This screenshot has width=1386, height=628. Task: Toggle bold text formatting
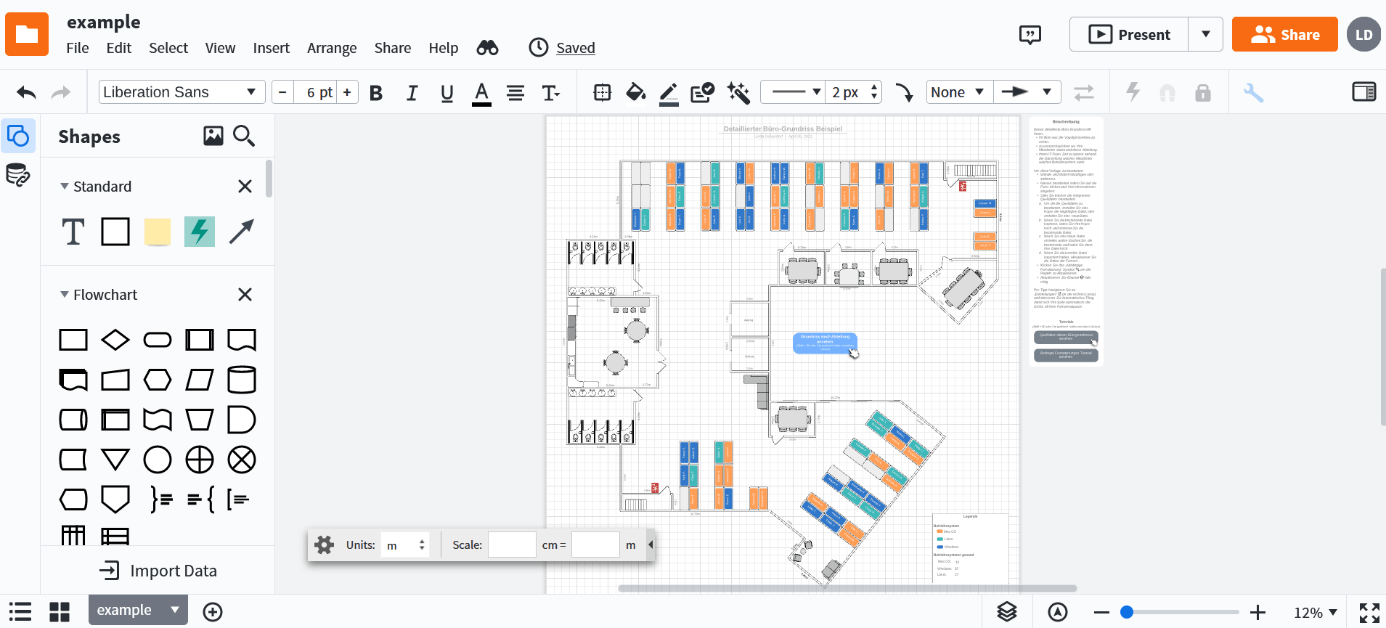[x=376, y=91]
